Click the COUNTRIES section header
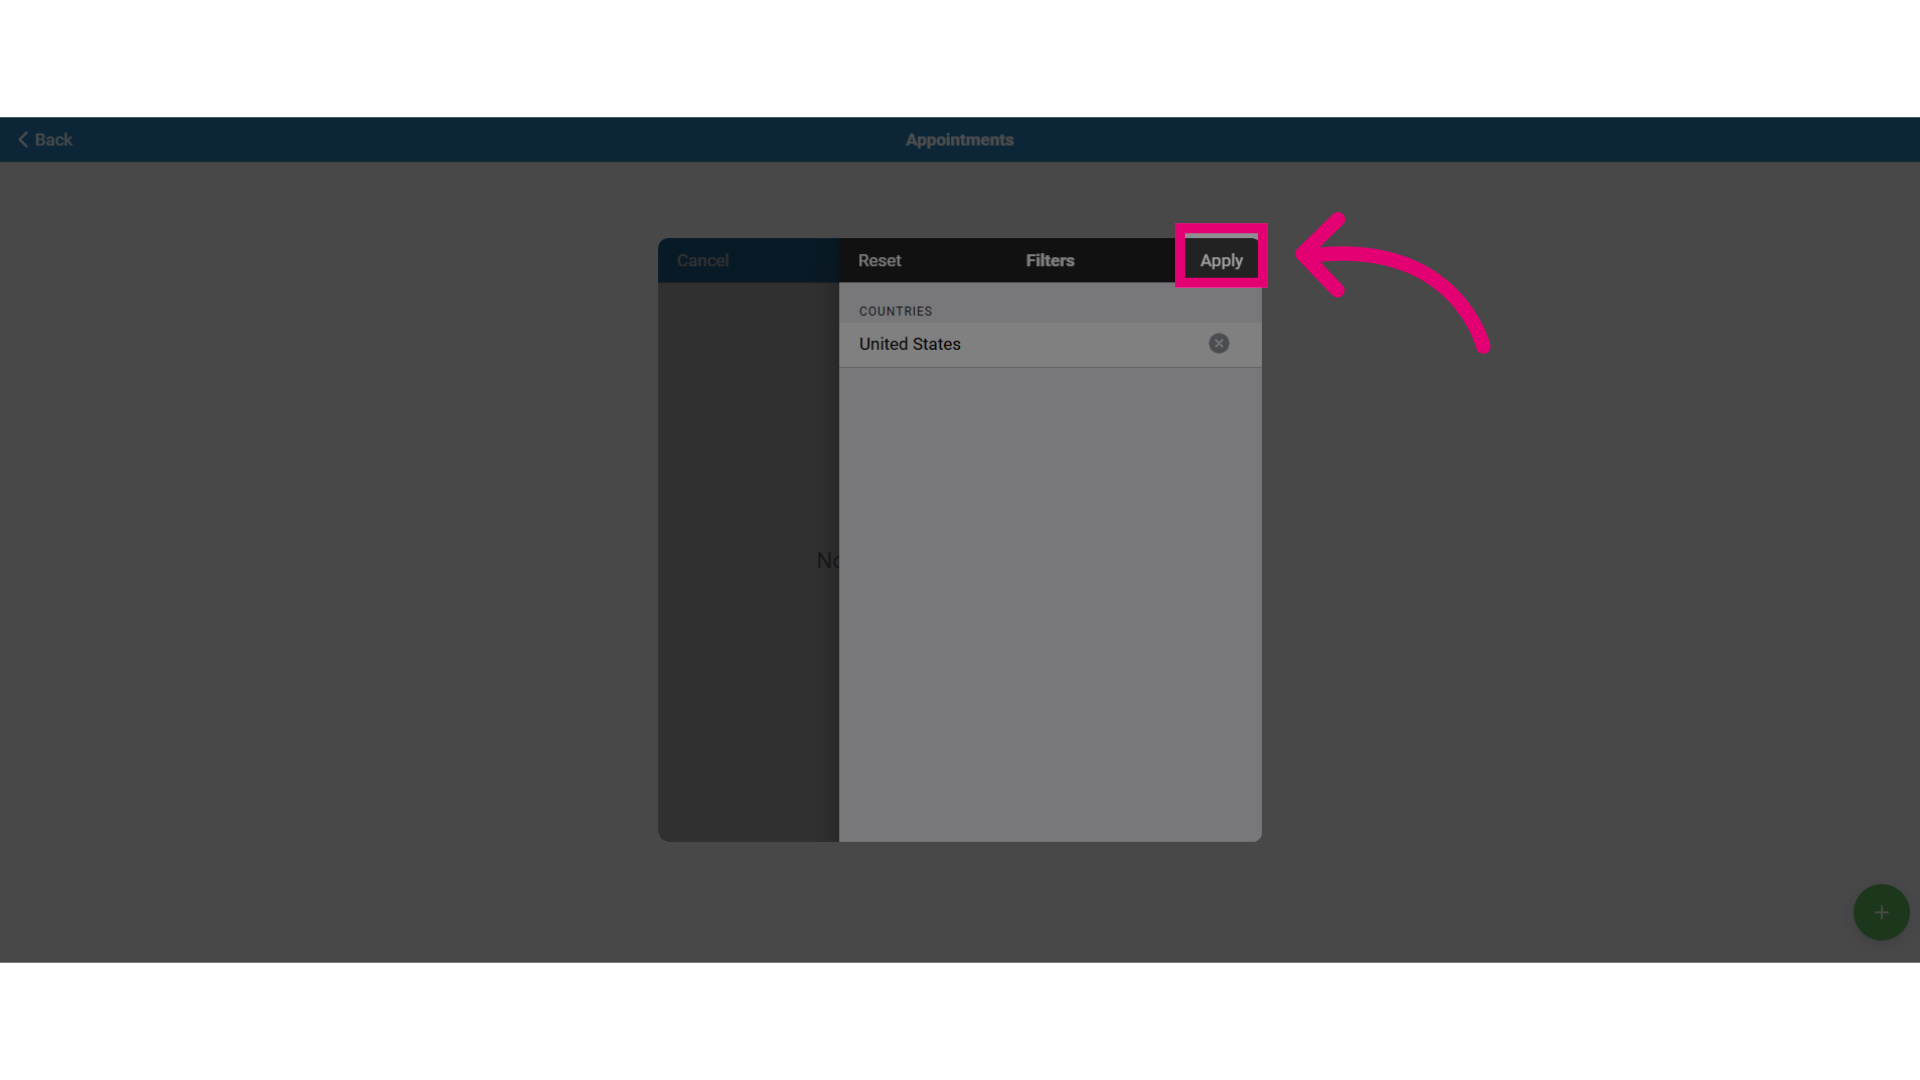This screenshot has height=1080, width=1920. tap(895, 311)
